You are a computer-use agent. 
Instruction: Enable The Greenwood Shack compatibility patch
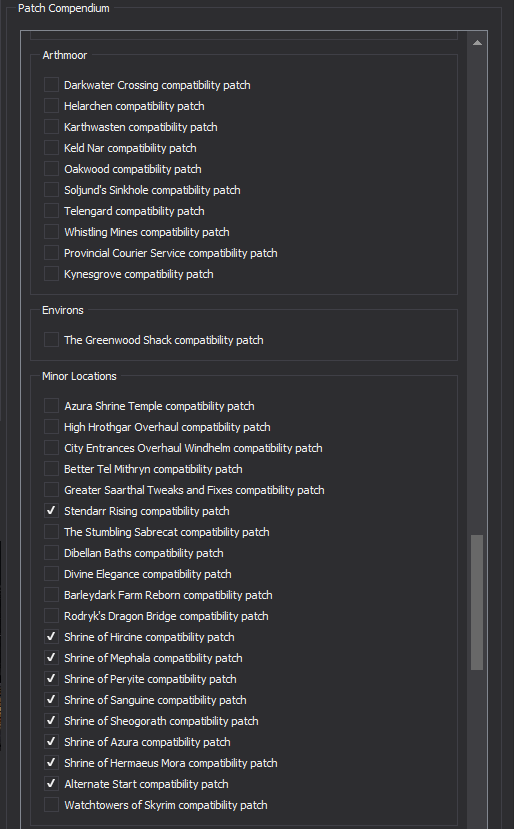[51, 340]
